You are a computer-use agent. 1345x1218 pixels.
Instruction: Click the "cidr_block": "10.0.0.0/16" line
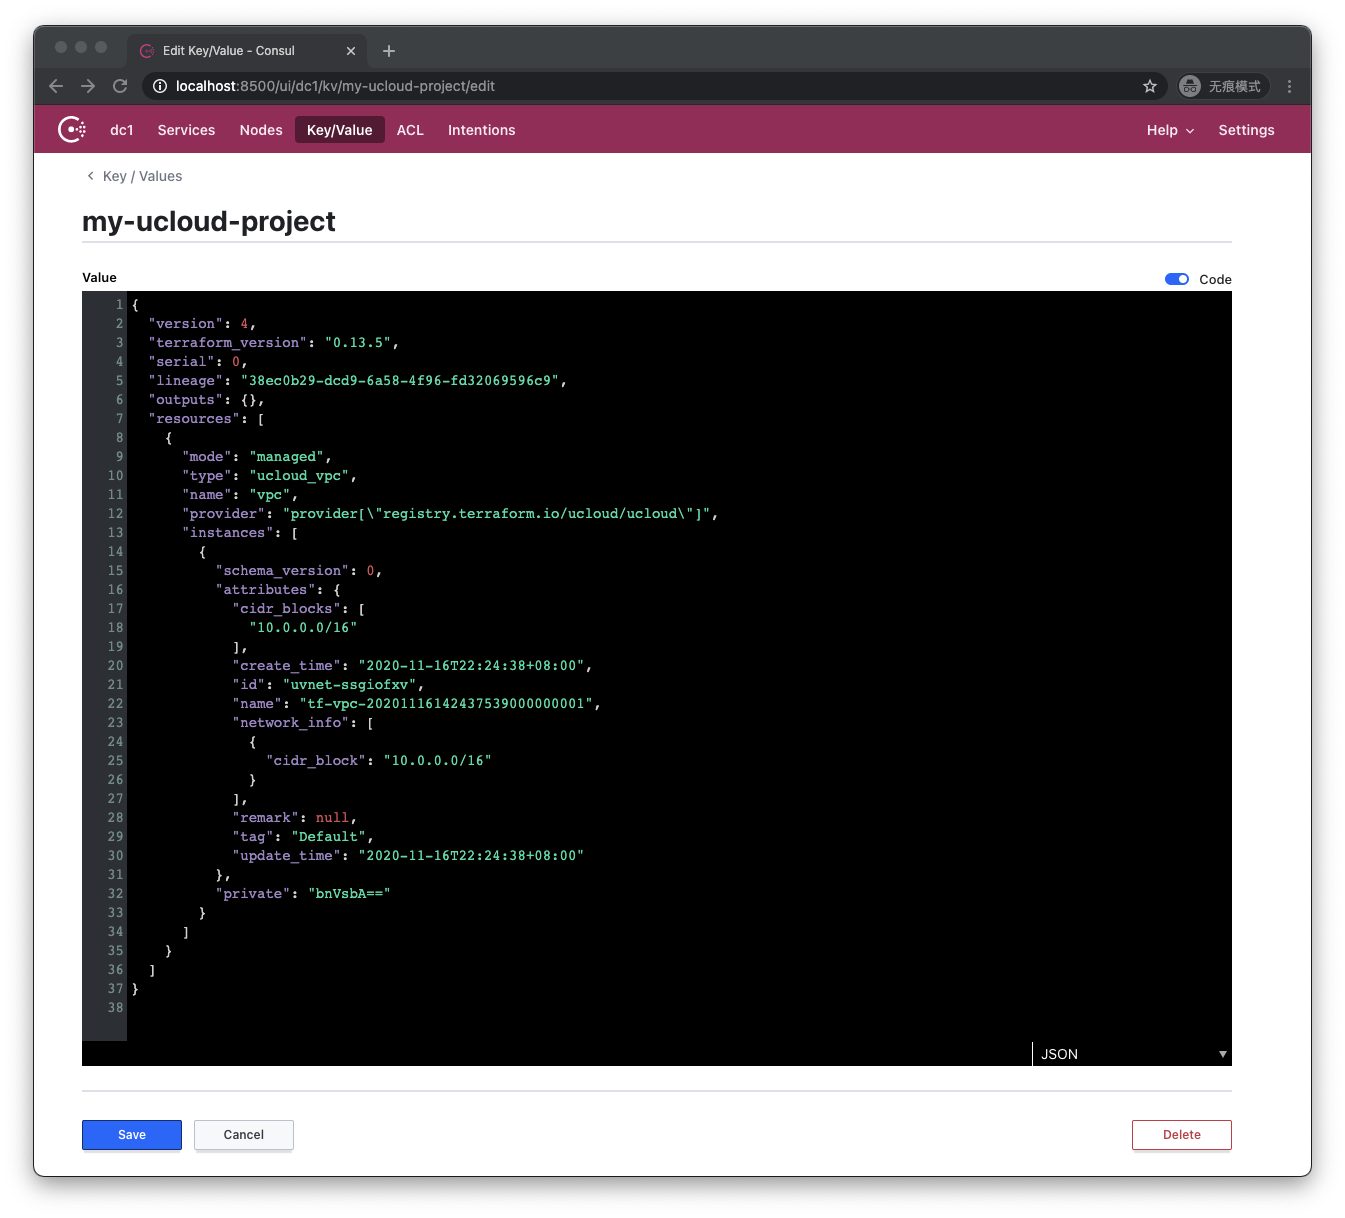(379, 761)
